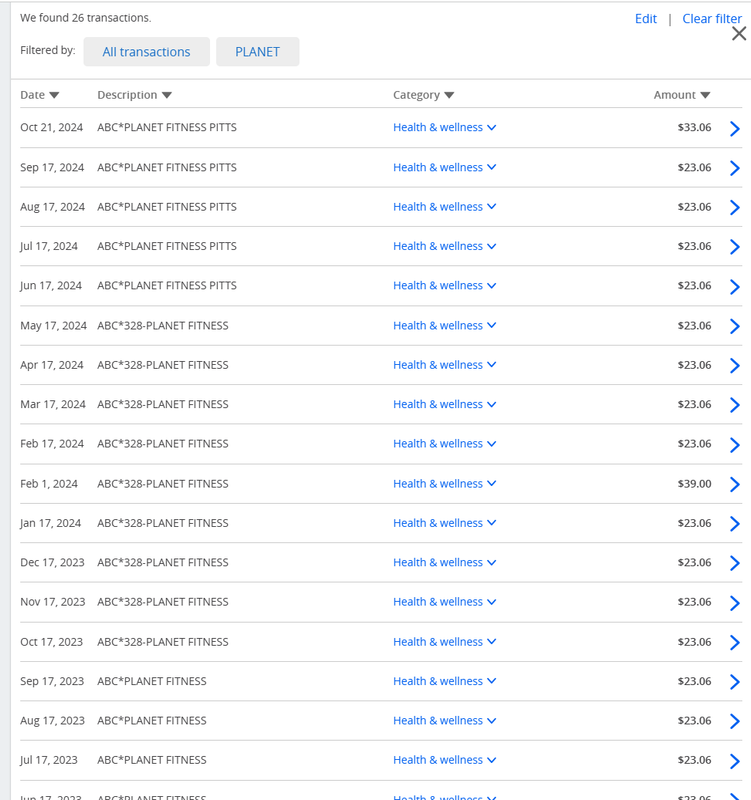Click ABC*328-PLANET FITNESS description for Oct 17, 2023
This screenshot has height=800, width=751.
(163, 642)
